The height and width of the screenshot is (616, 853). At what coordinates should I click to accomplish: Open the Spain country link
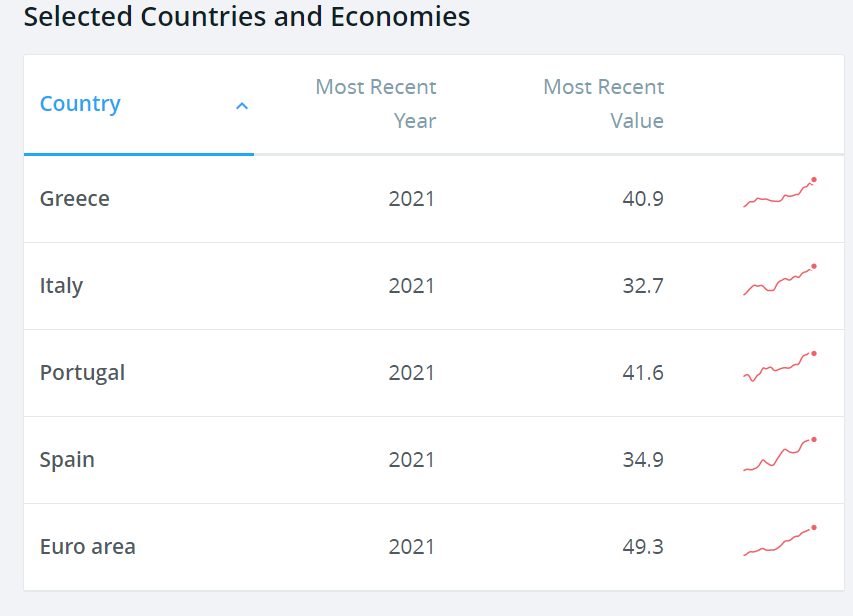pyautogui.click(x=67, y=460)
